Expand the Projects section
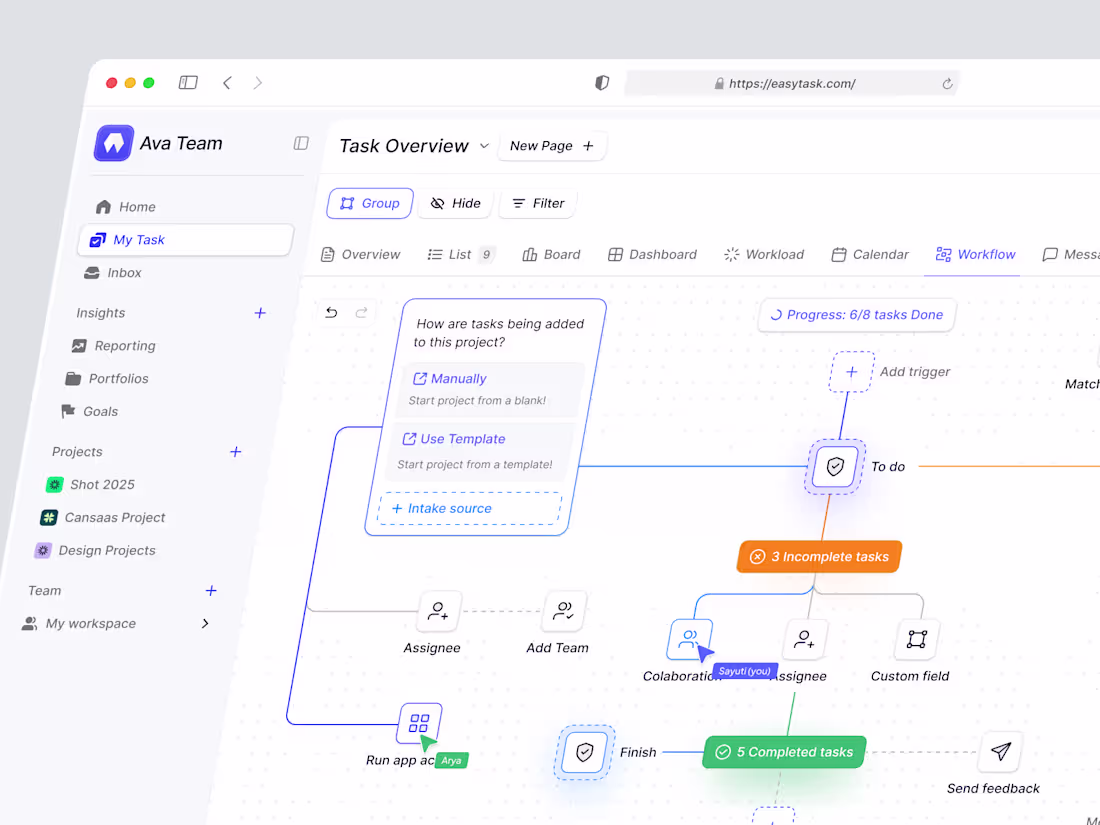Image resolution: width=1100 pixels, height=825 pixels. (x=235, y=452)
